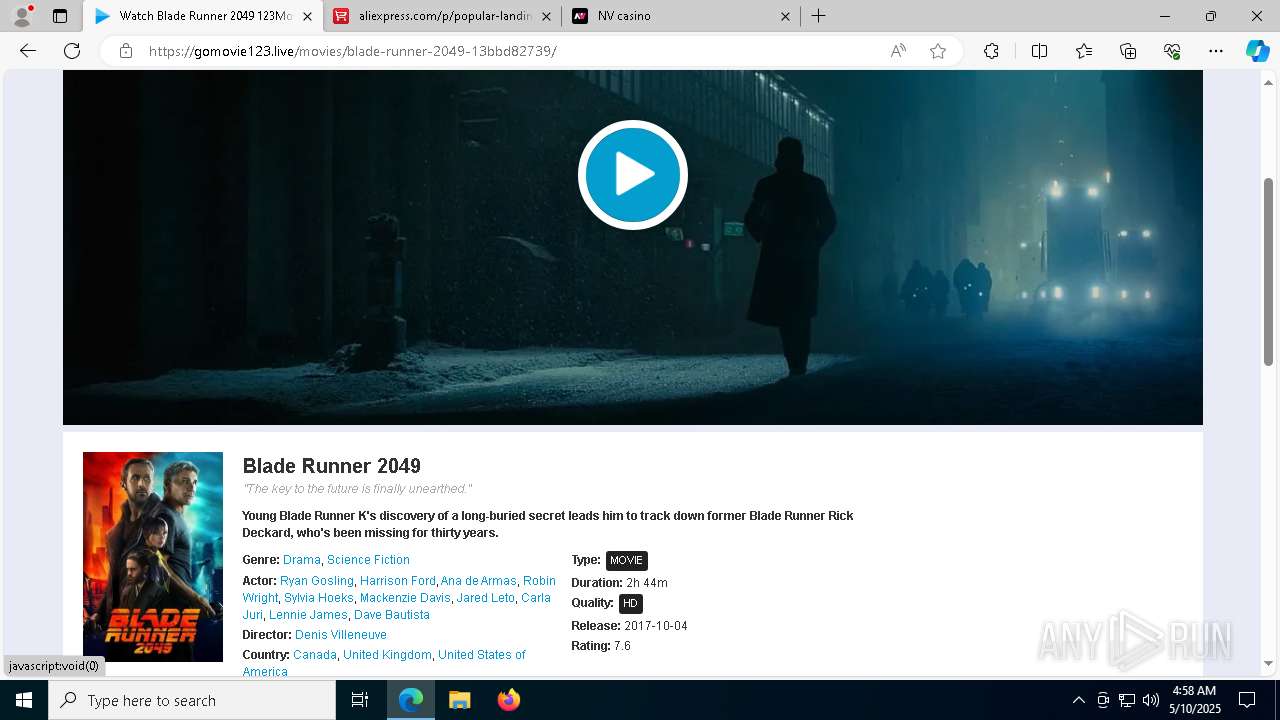Enable split screen view
1280x720 pixels.
(x=1039, y=51)
